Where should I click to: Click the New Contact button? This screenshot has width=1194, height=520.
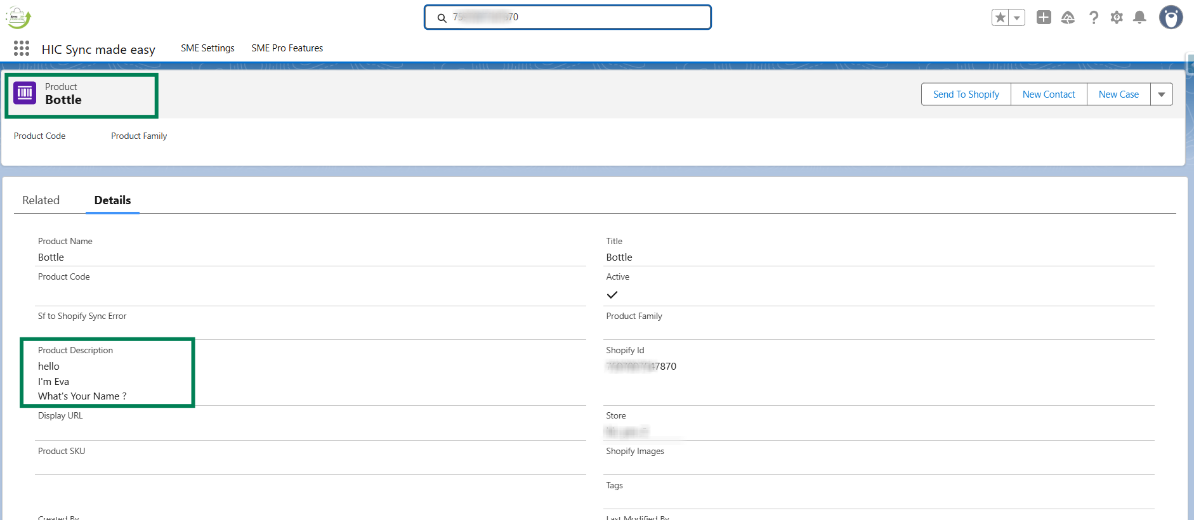(x=1049, y=94)
